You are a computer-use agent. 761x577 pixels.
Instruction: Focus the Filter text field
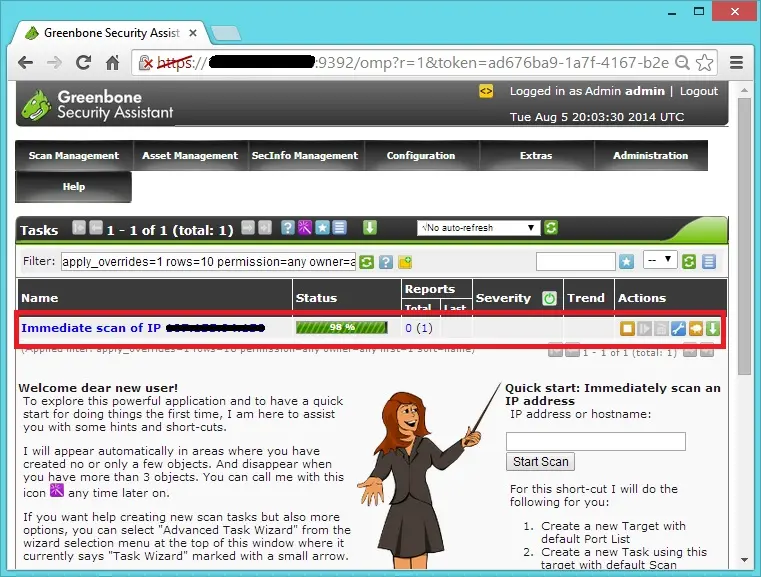coord(208,262)
